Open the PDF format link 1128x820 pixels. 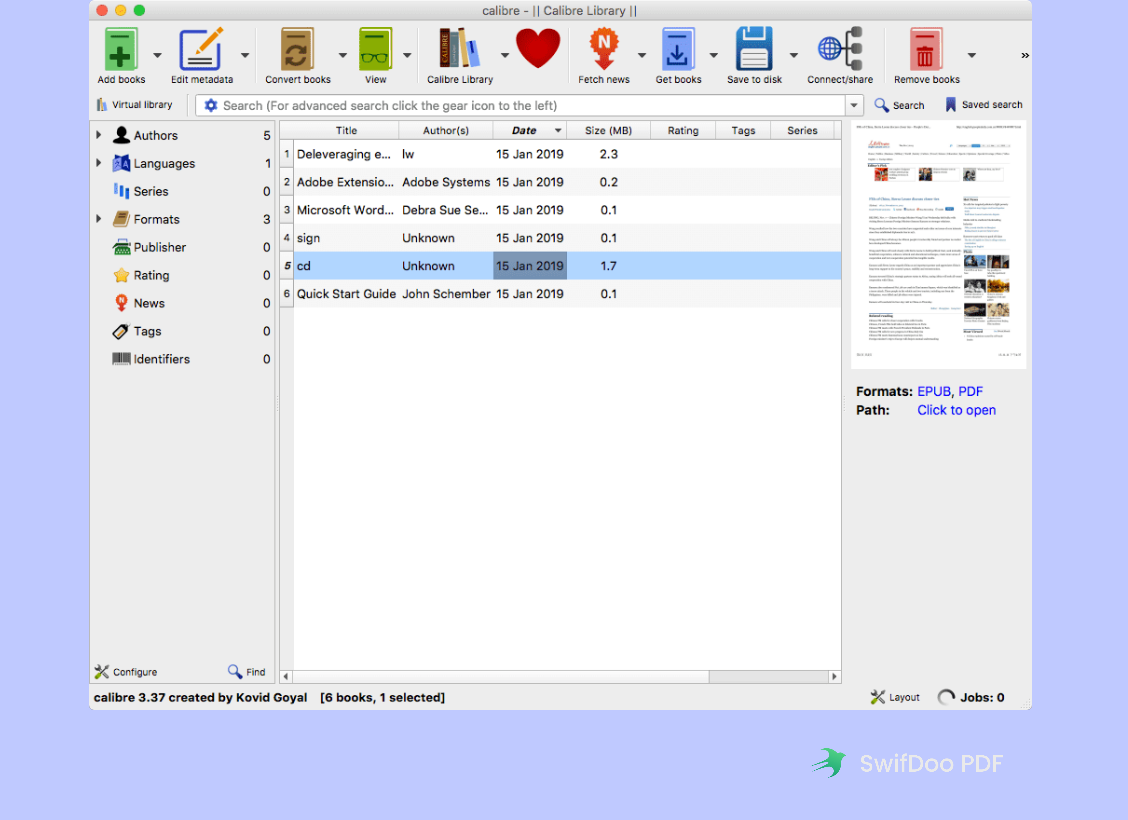tap(970, 391)
